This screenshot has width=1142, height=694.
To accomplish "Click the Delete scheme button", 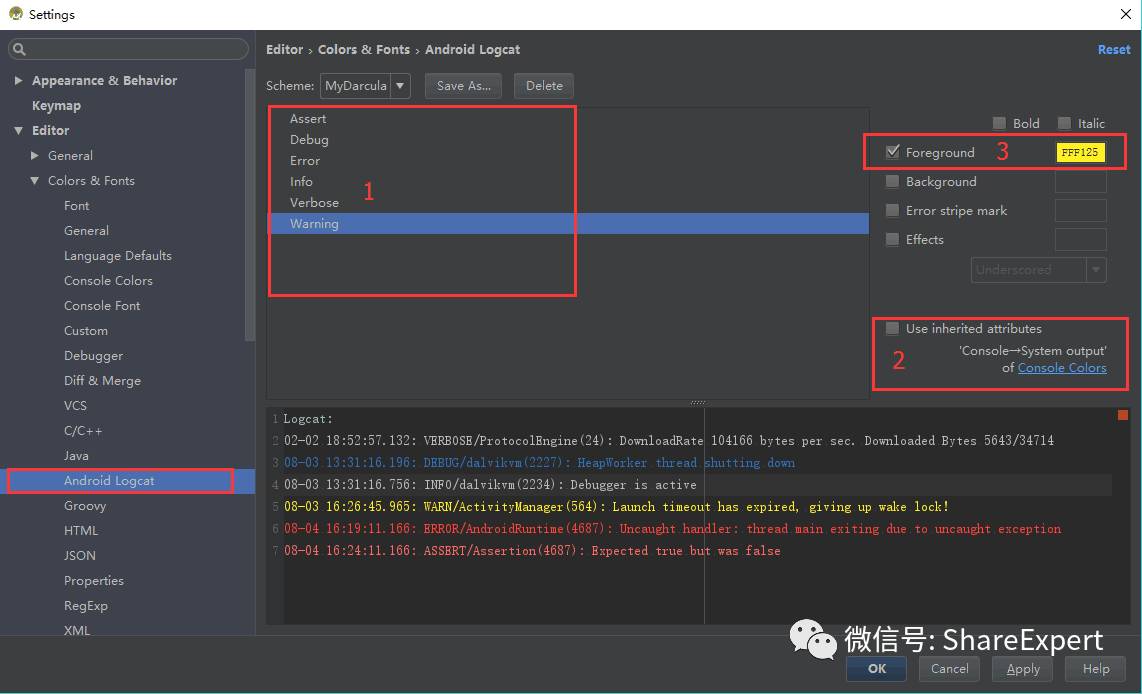I will click(x=544, y=85).
